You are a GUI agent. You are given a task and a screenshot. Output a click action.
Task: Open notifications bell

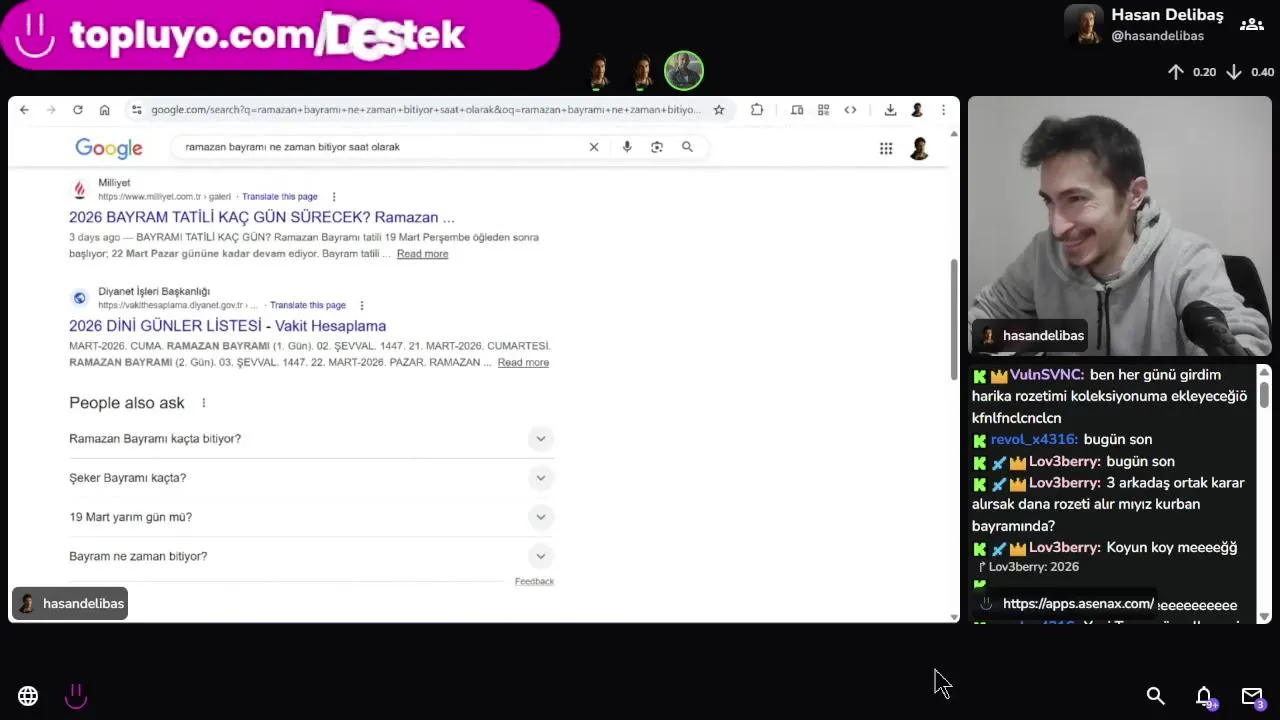coord(1205,696)
